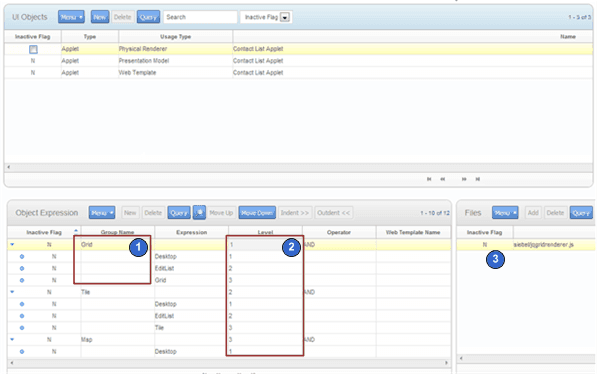The height and width of the screenshot is (374, 597).
Task: Click the Group Name column header
Action: (117, 232)
